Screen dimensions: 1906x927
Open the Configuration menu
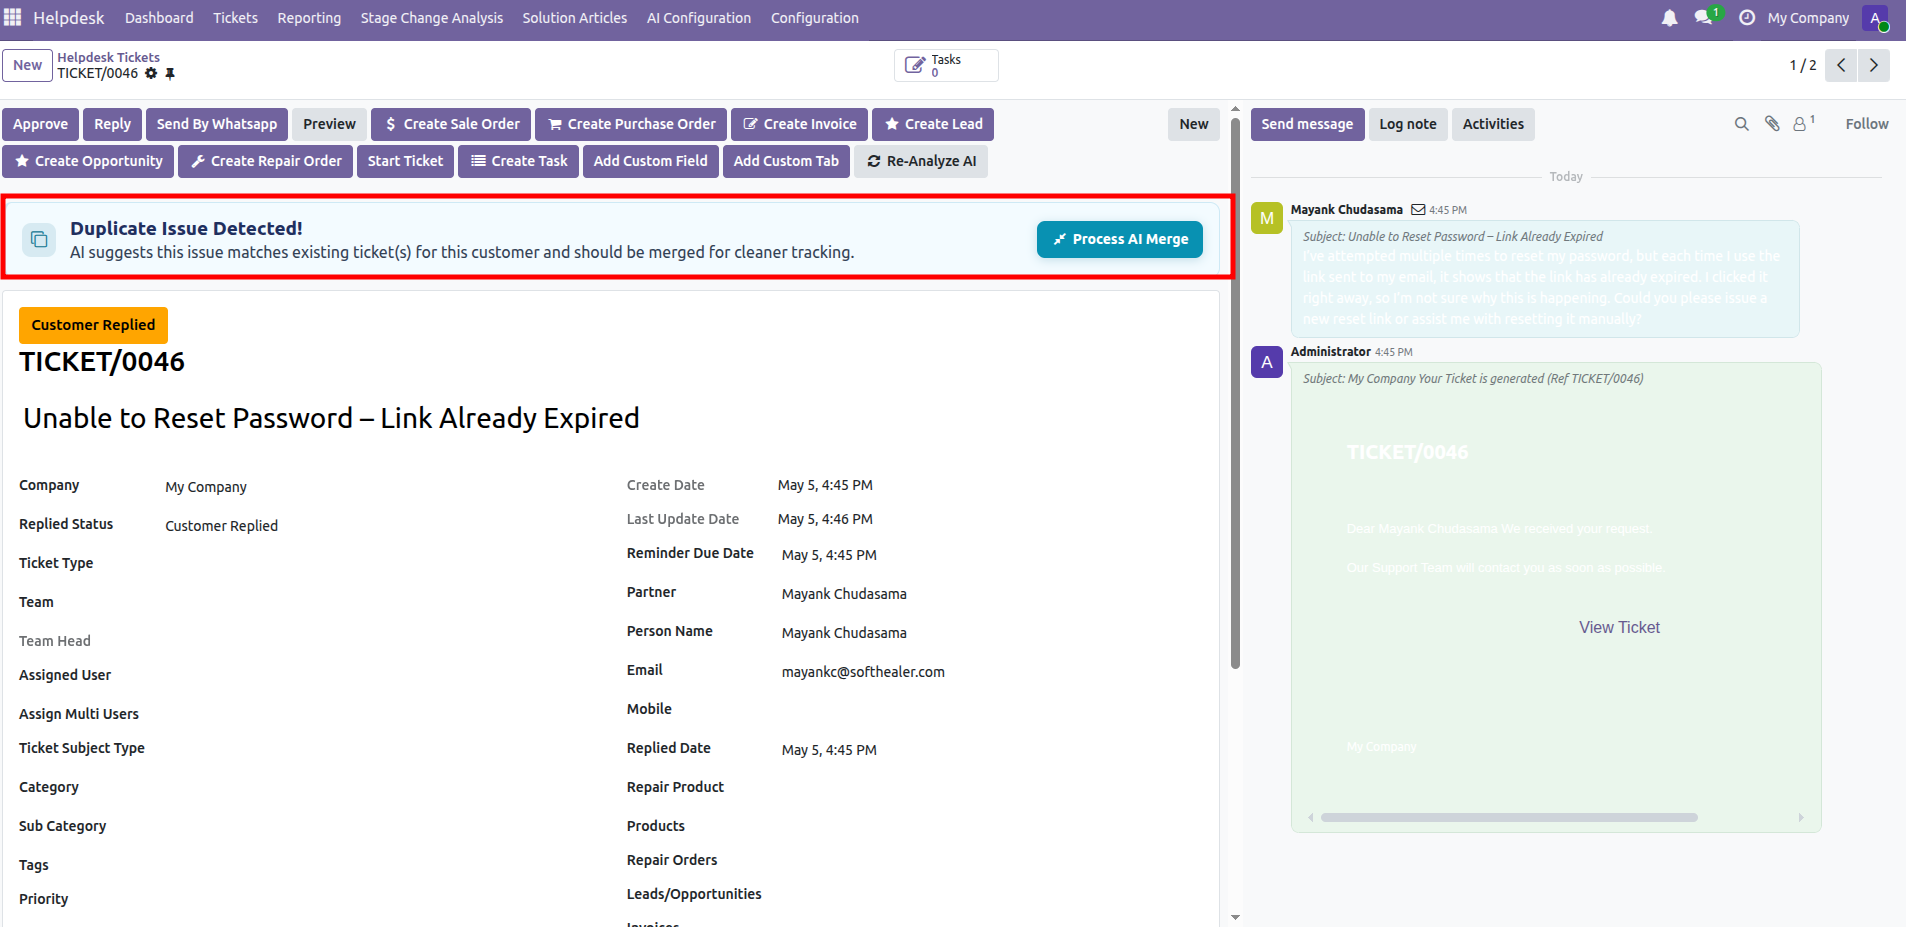(x=815, y=18)
